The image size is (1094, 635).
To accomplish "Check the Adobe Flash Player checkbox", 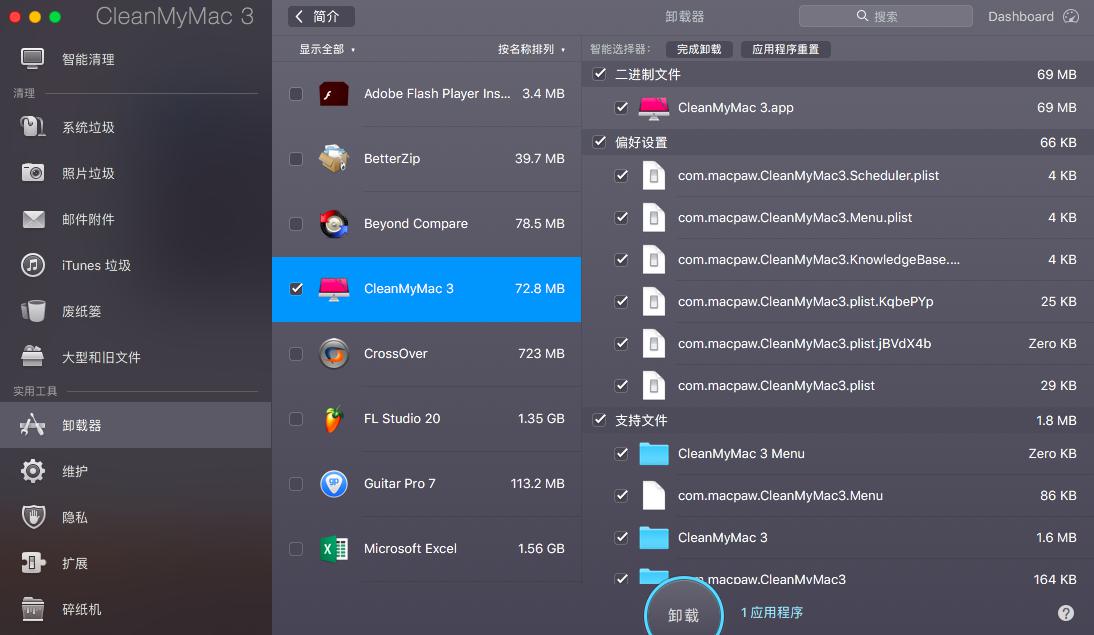I will tap(296, 94).
